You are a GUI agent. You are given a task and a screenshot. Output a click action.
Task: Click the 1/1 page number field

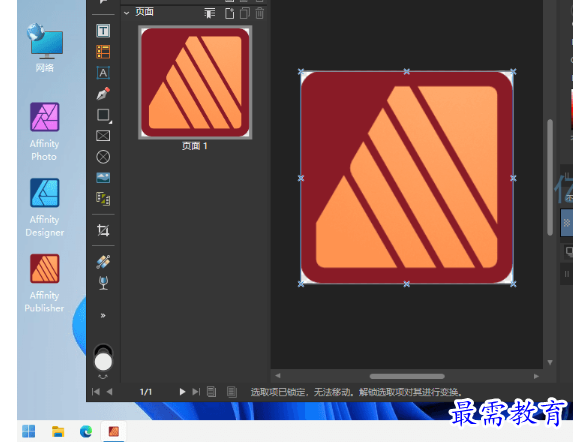146,392
